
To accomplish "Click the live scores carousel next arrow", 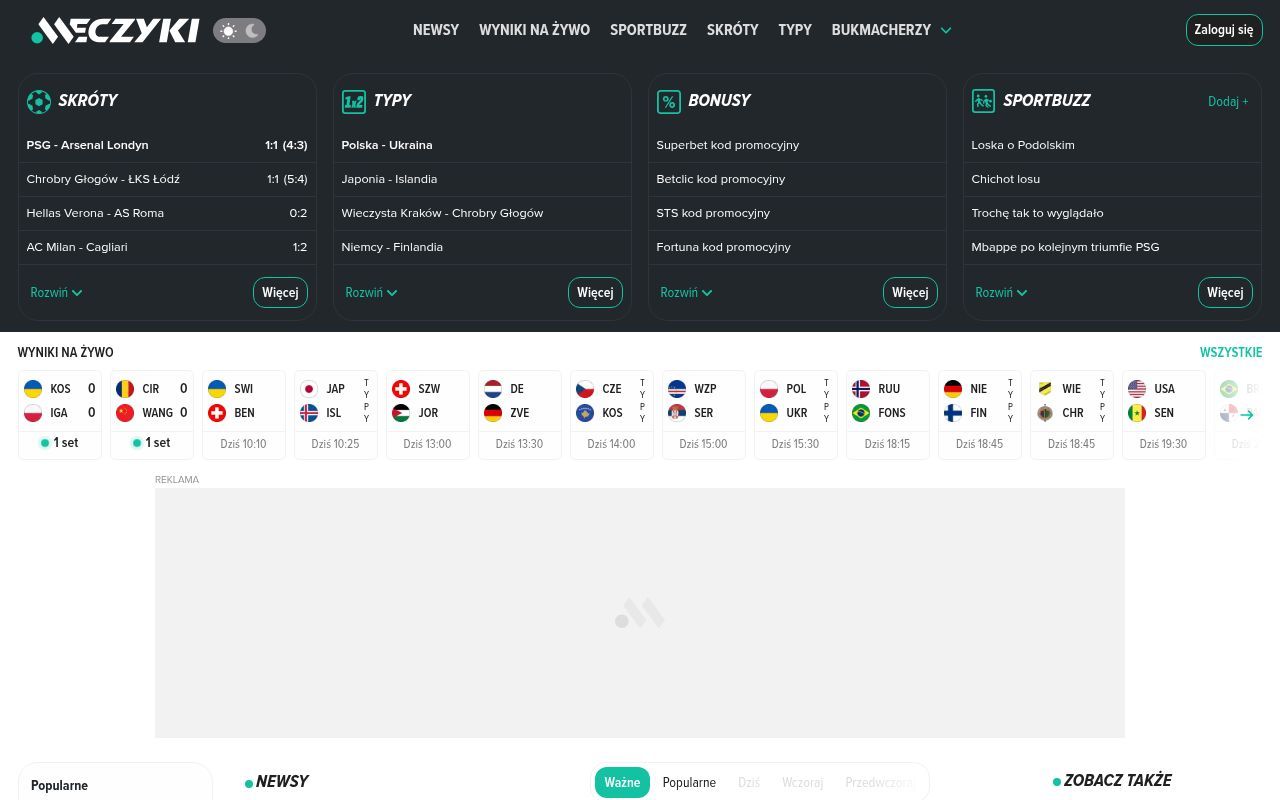I will click(1247, 414).
